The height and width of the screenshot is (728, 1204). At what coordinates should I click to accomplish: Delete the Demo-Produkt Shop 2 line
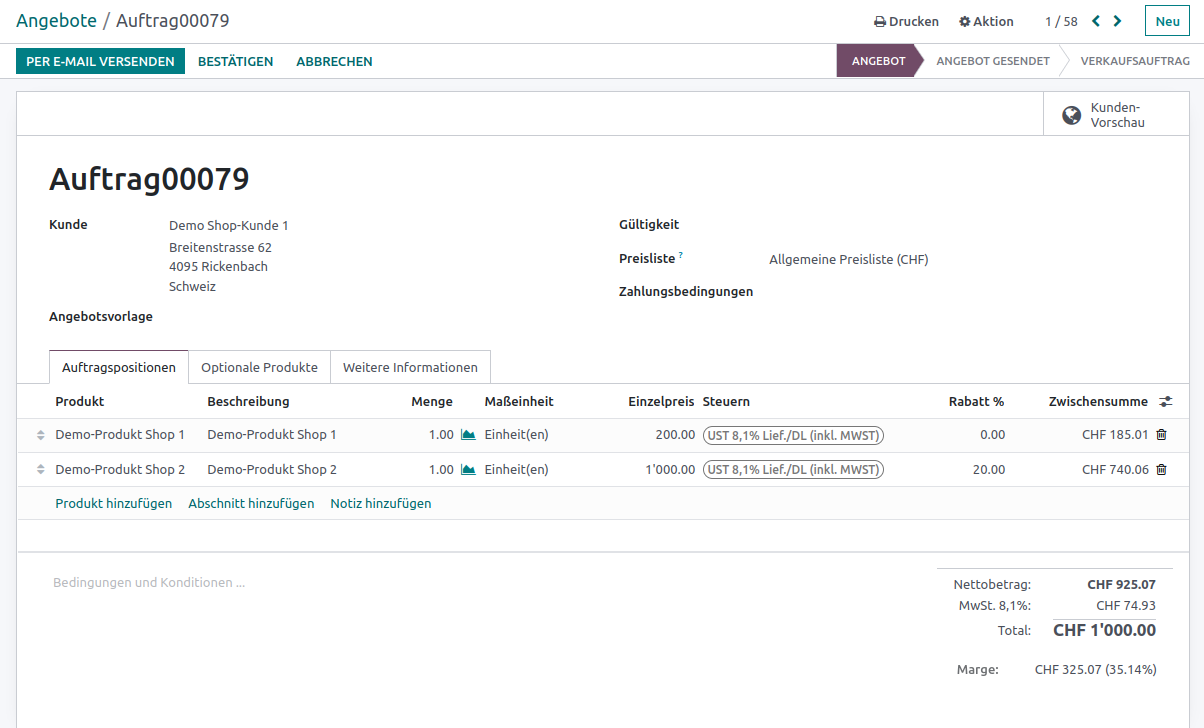point(1161,470)
